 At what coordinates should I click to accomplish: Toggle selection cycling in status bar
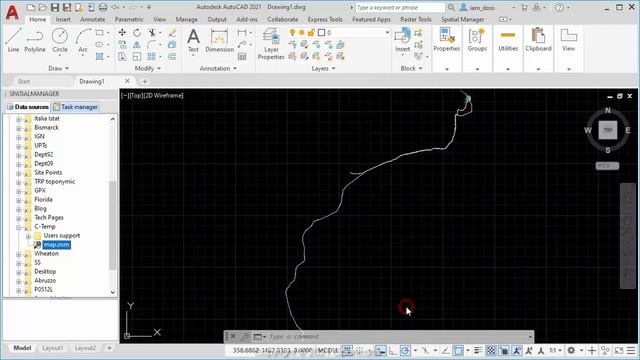pos(504,350)
